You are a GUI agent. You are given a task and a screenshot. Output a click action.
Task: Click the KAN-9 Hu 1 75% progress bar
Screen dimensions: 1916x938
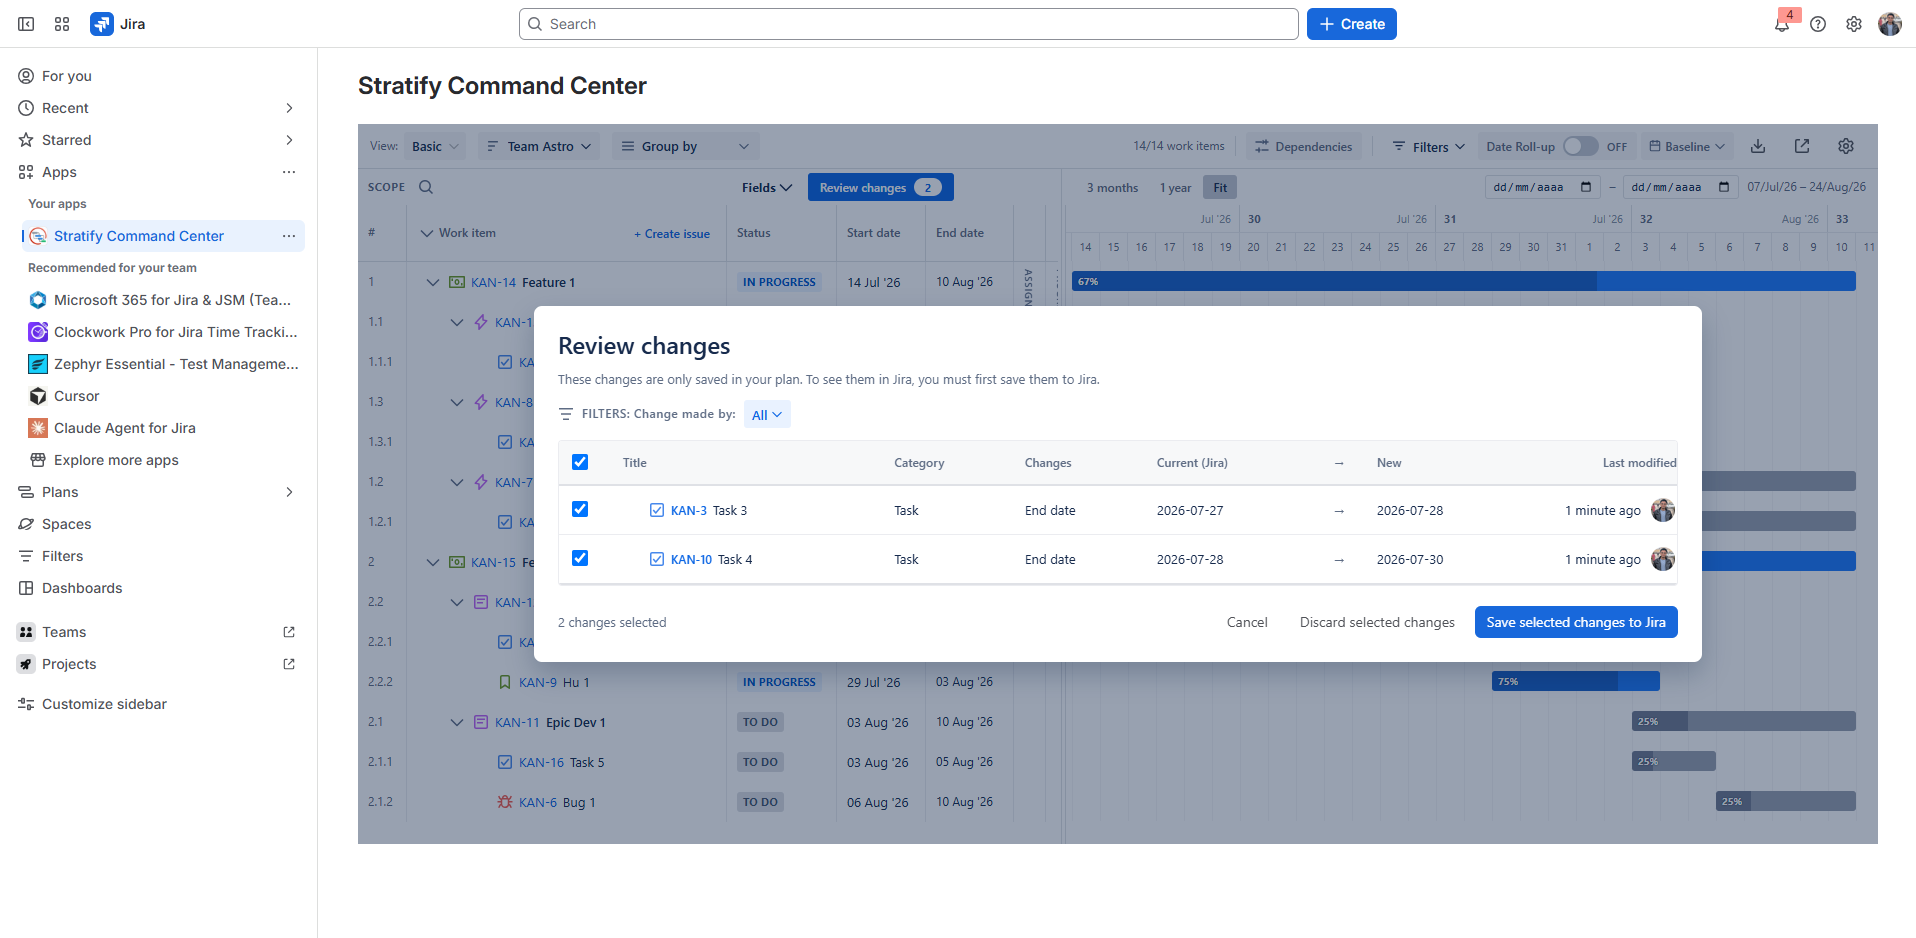click(1575, 681)
